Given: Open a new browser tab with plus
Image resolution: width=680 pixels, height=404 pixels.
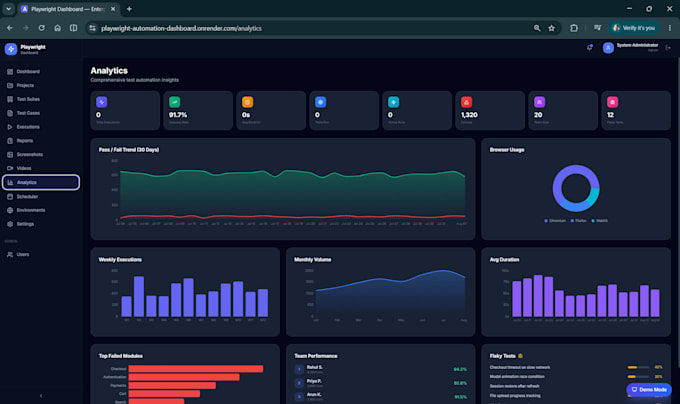Looking at the screenshot, I should tap(129, 9).
